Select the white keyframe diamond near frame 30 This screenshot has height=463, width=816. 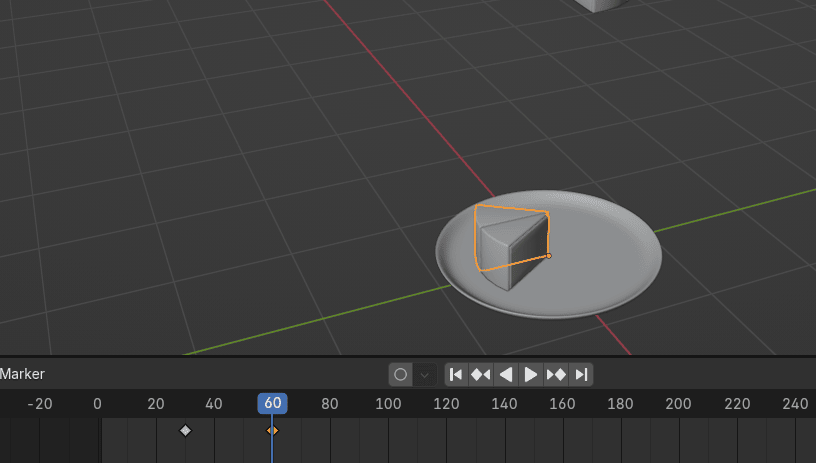click(185, 430)
